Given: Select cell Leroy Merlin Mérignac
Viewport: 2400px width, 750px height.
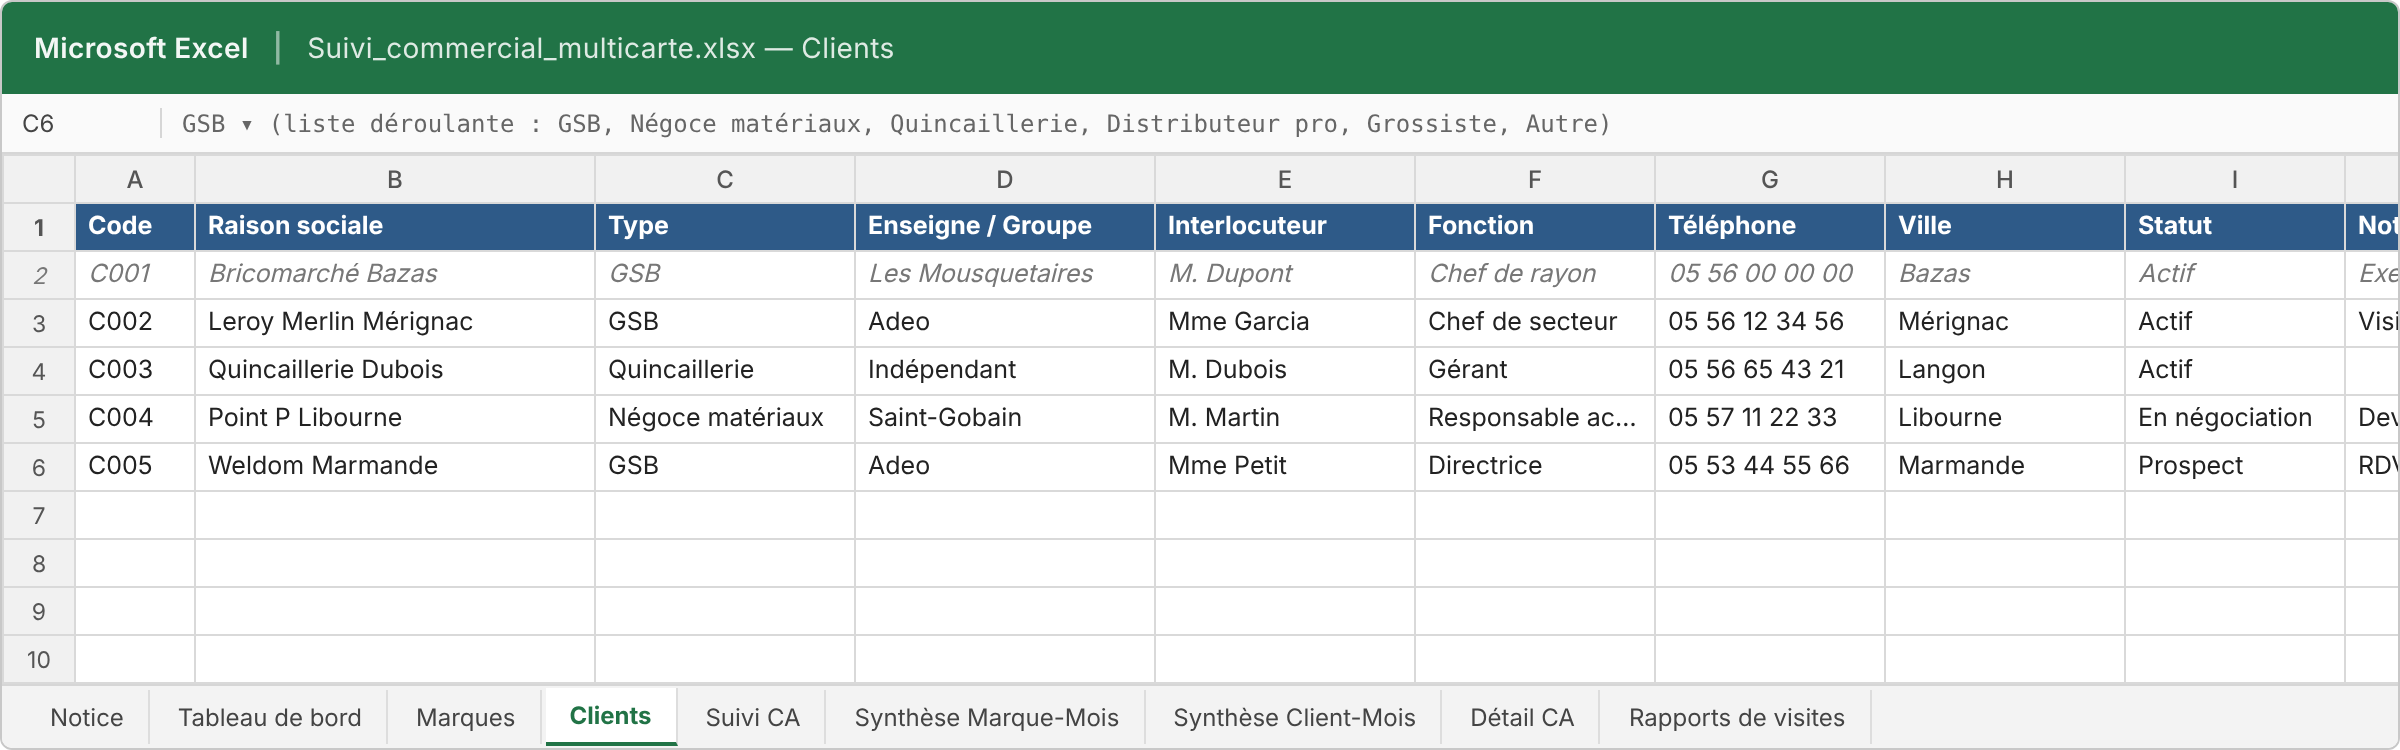Looking at the screenshot, I should 395,322.
